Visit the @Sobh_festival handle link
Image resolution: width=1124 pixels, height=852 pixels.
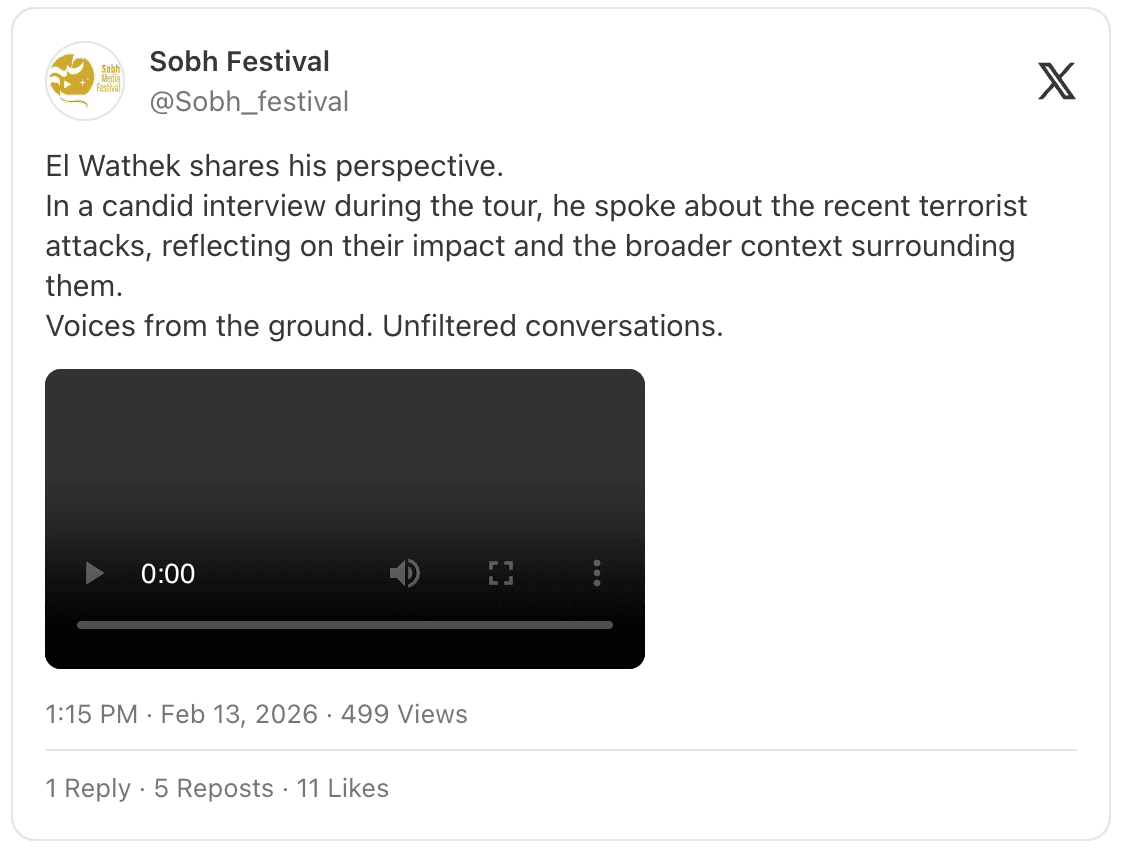(x=249, y=101)
